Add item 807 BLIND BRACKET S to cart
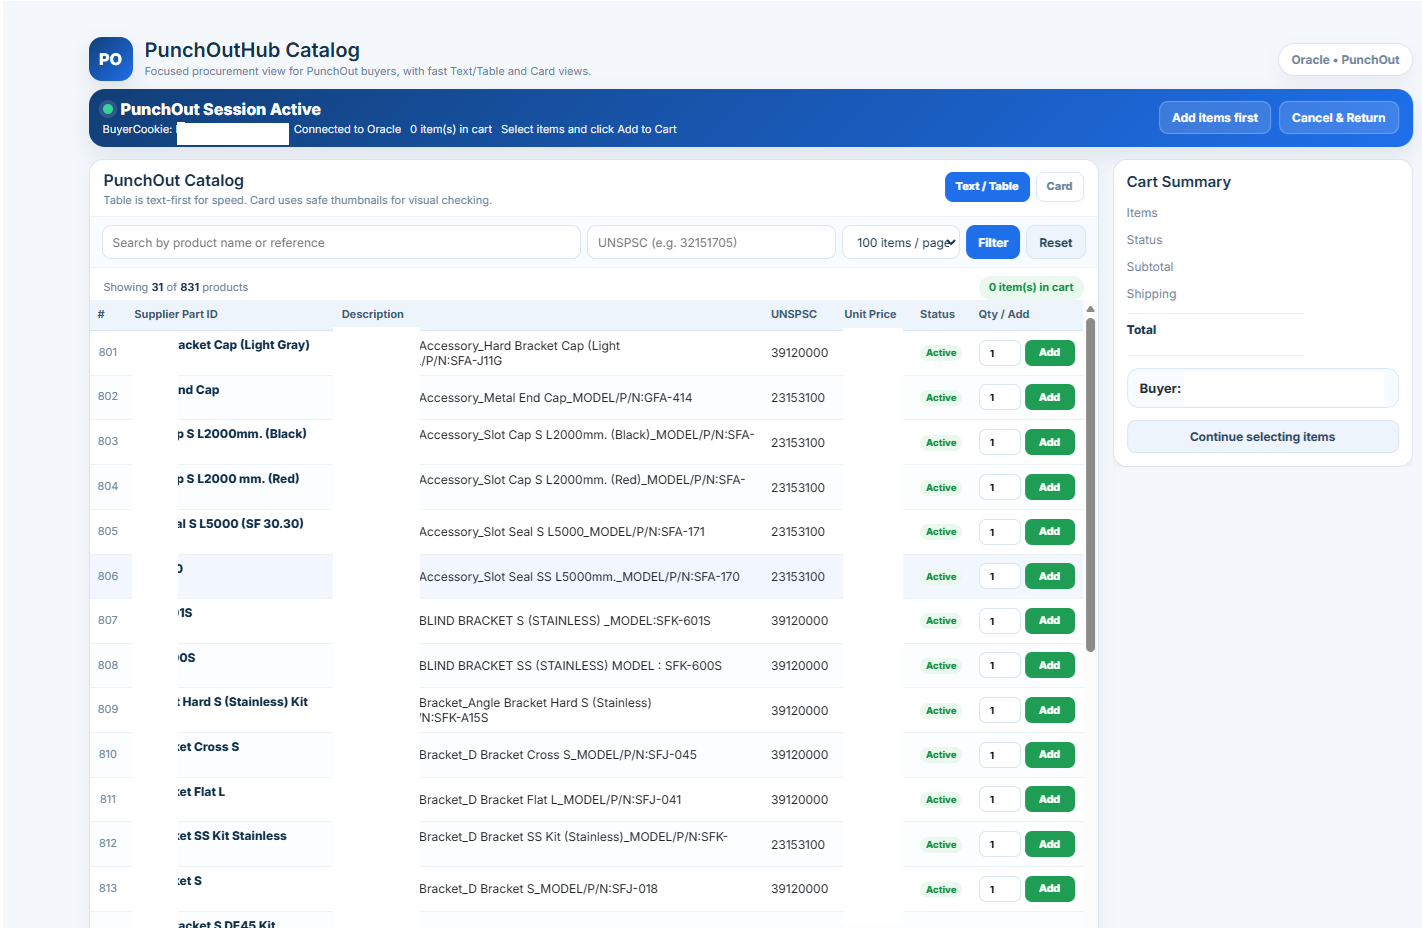This screenshot has height=940, width=1422. (1049, 621)
